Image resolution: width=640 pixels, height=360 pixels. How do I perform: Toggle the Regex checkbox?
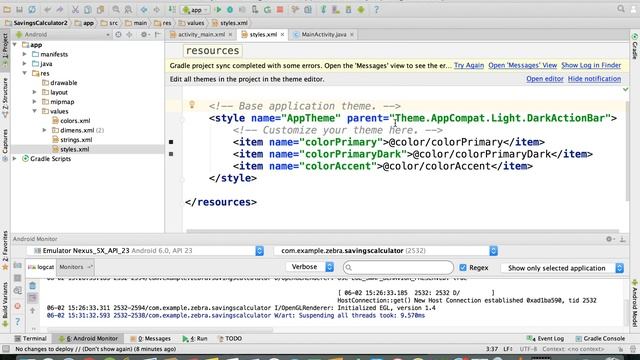point(462,268)
